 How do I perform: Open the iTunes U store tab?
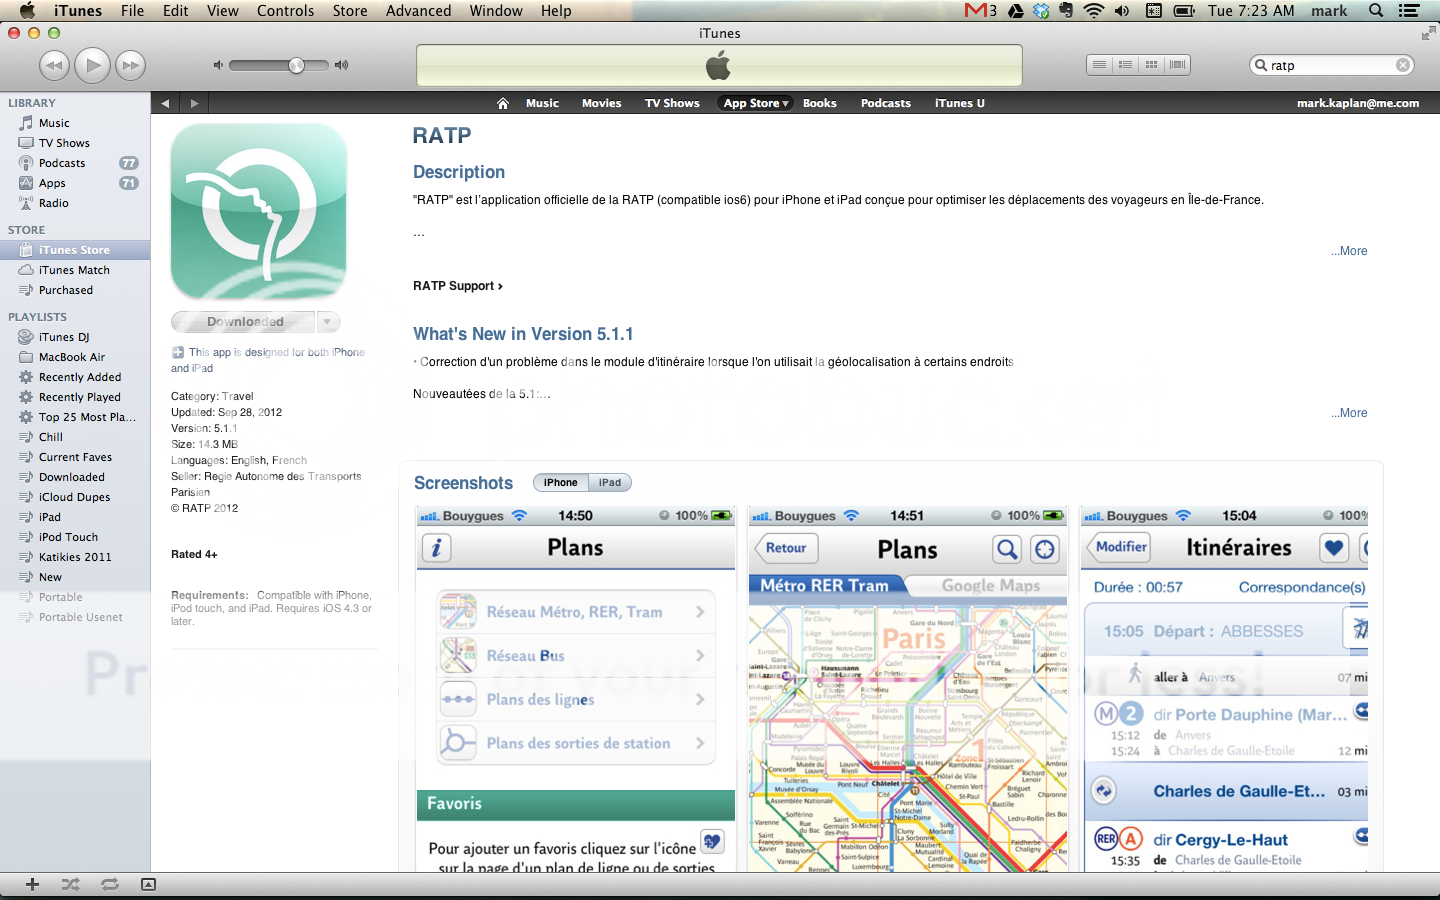pos(959,103)
